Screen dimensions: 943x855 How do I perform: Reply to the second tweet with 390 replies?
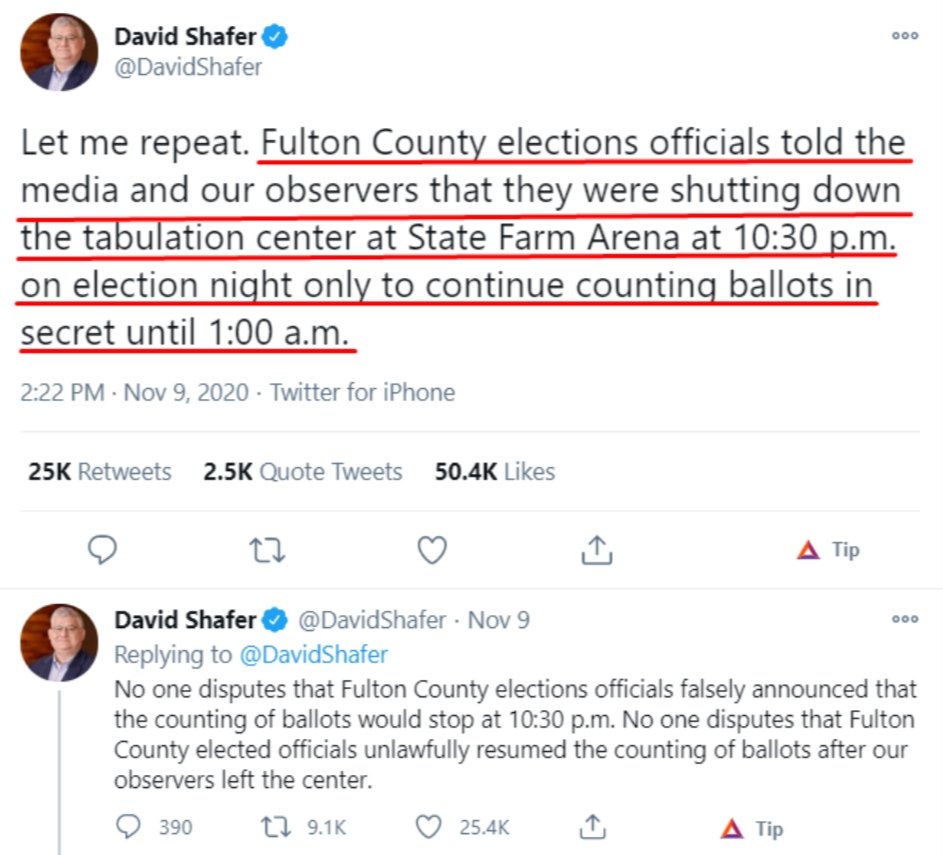click(130, 827)
